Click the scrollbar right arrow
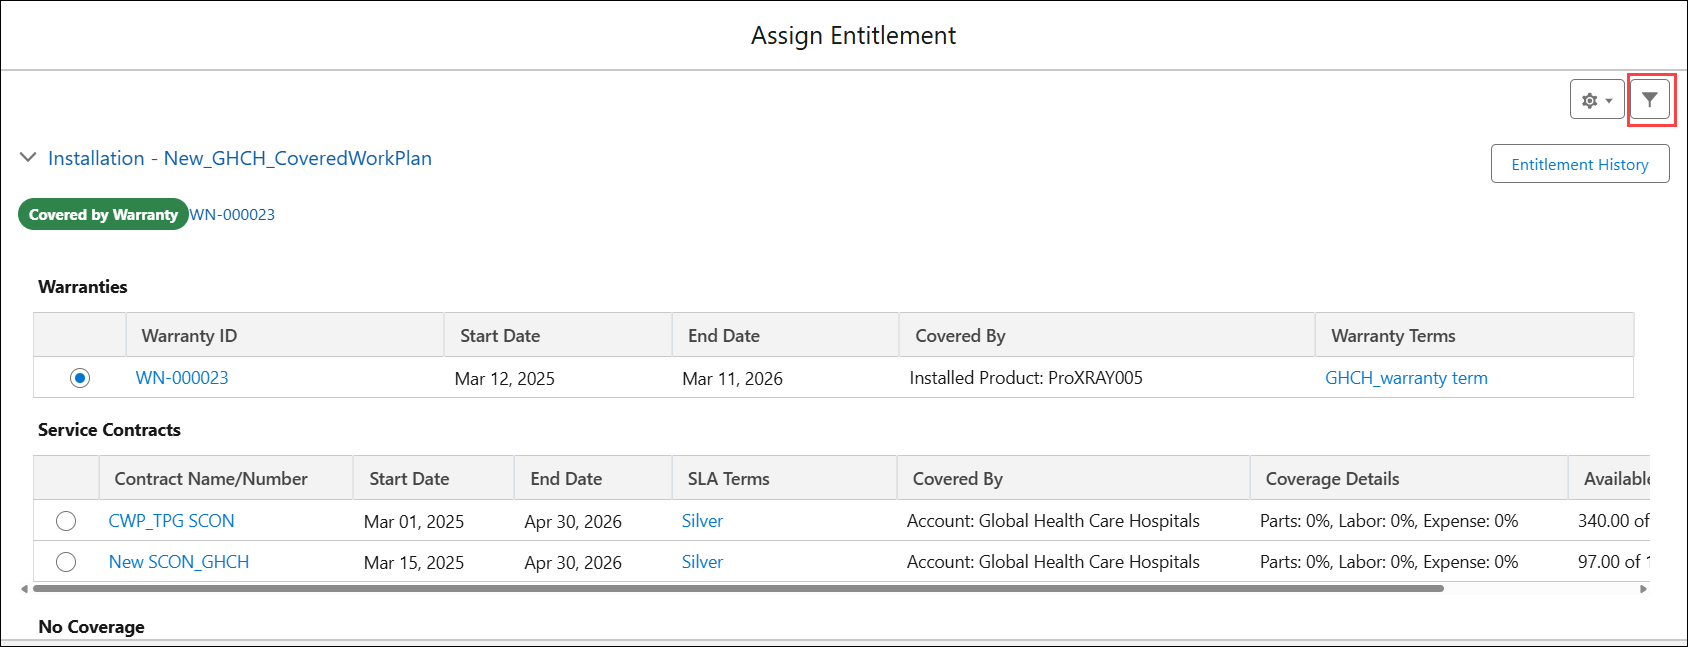 point(1643,589)
